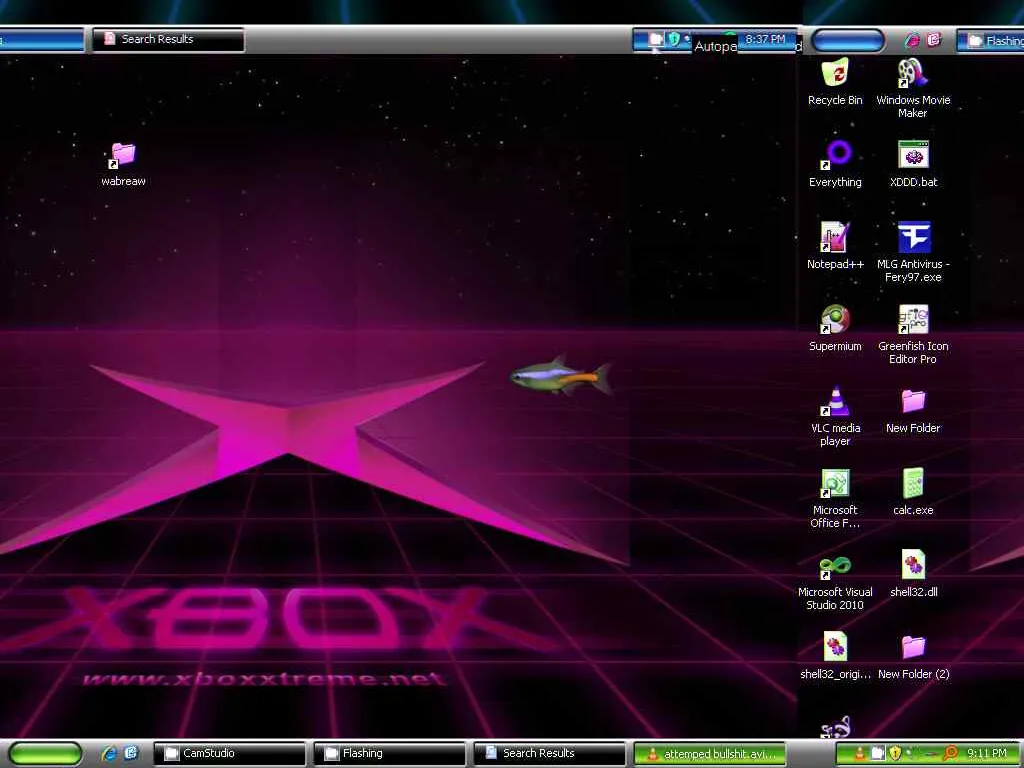Switch to Search Results in the bottom taskbar

549,754
